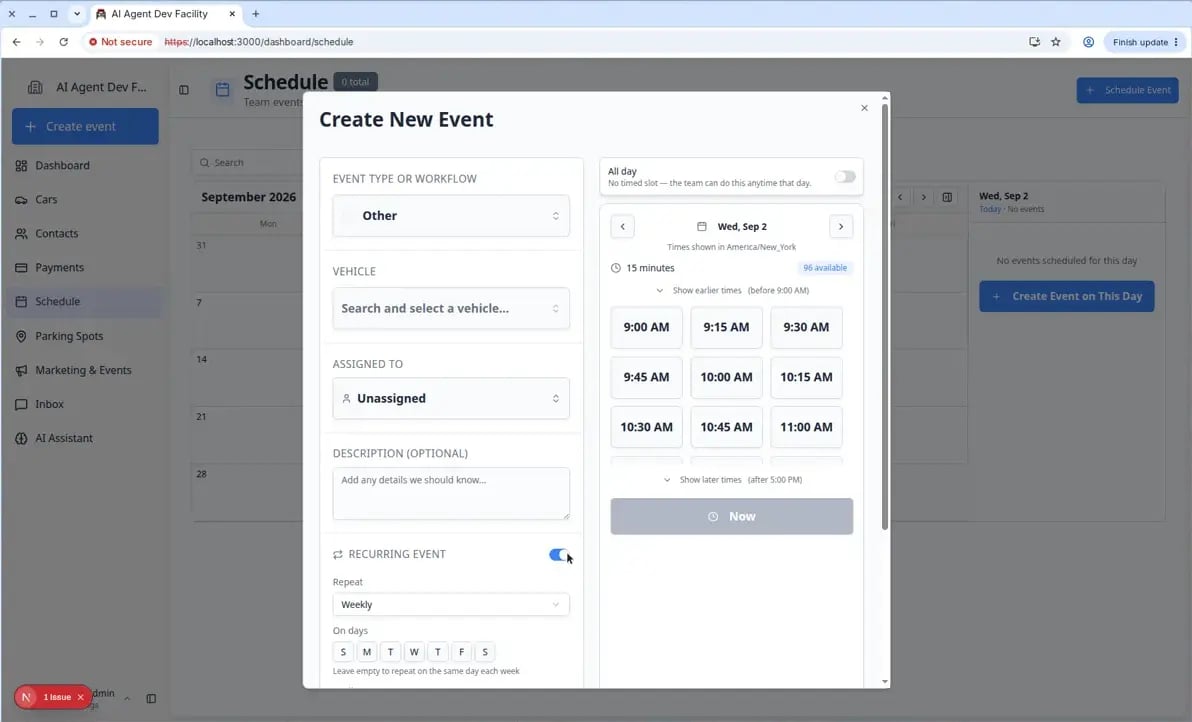
Task: Click Create event button in sidebar
Action: tap(85, 126)
